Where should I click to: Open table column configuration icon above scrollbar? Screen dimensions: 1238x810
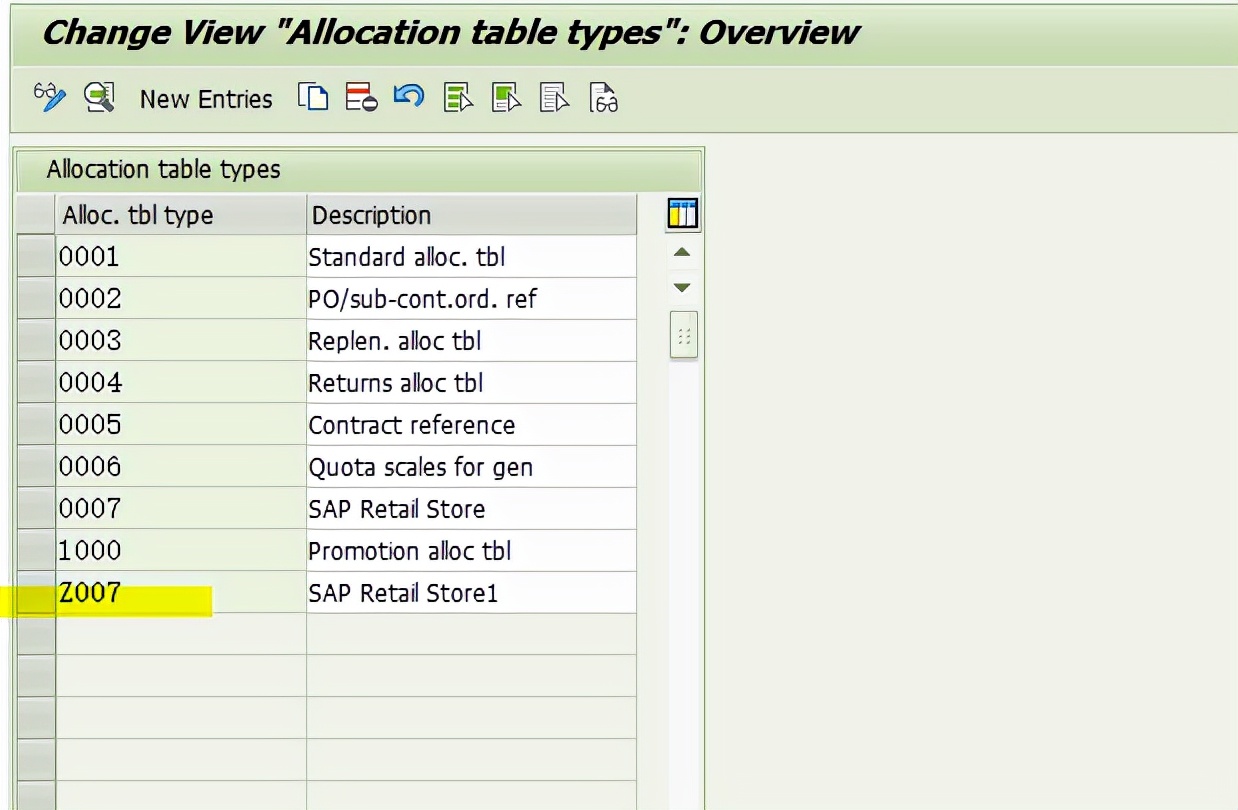(683, 213)
